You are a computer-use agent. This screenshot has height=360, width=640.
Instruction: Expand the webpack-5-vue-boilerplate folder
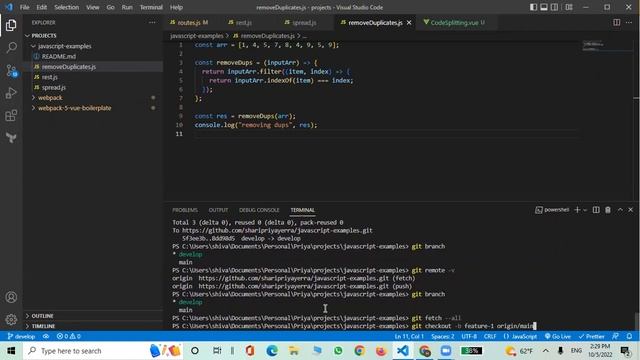(93, 108)
